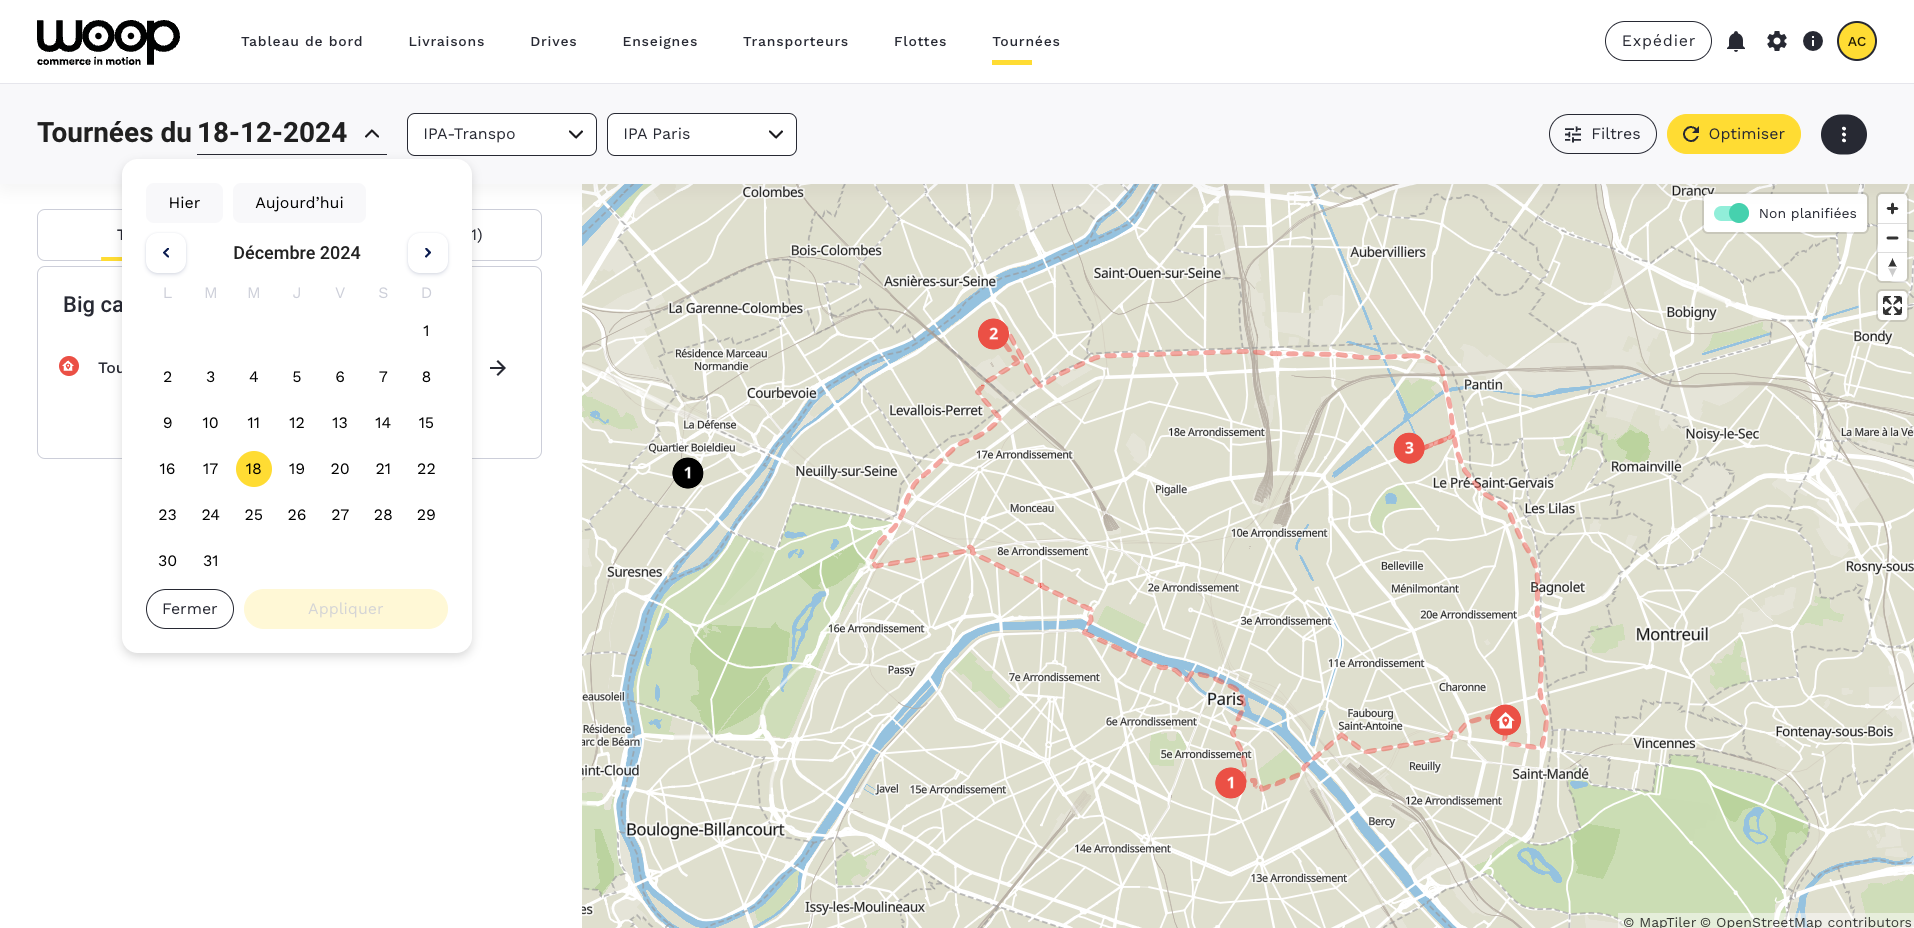This screenshot has height=928, width=1914.
Task: Click the red depot home marker on map
Action: [1505, 720]
